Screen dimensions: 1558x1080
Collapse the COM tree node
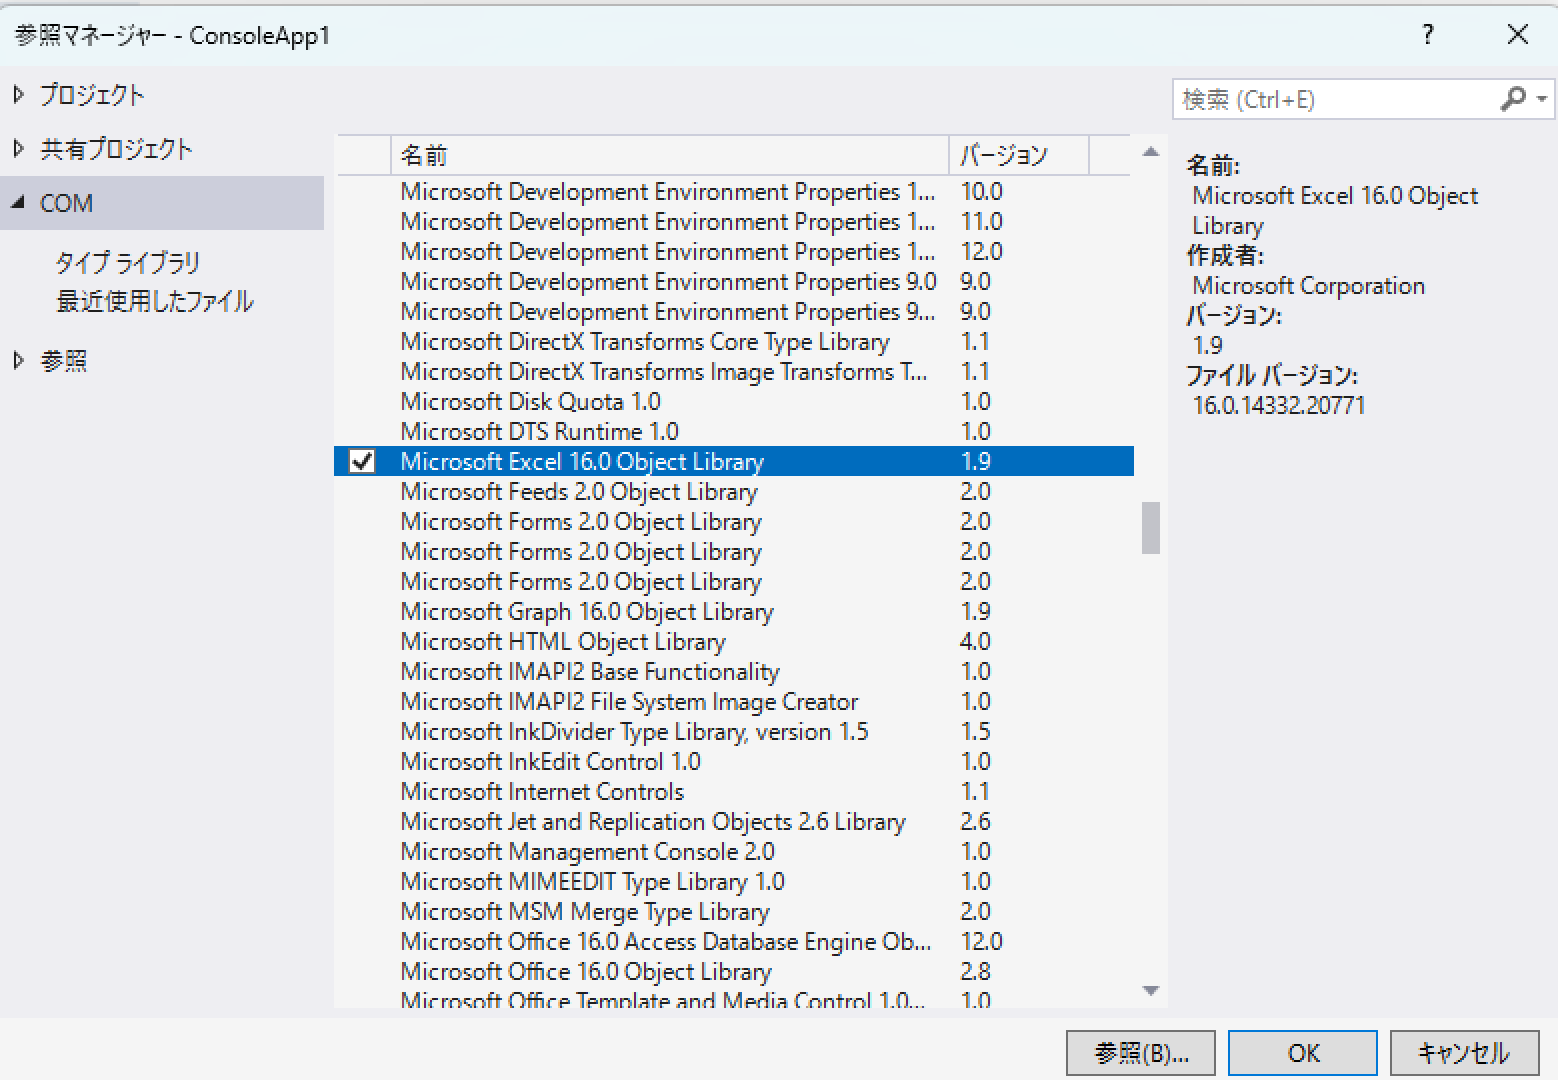[x=18, y=202]
